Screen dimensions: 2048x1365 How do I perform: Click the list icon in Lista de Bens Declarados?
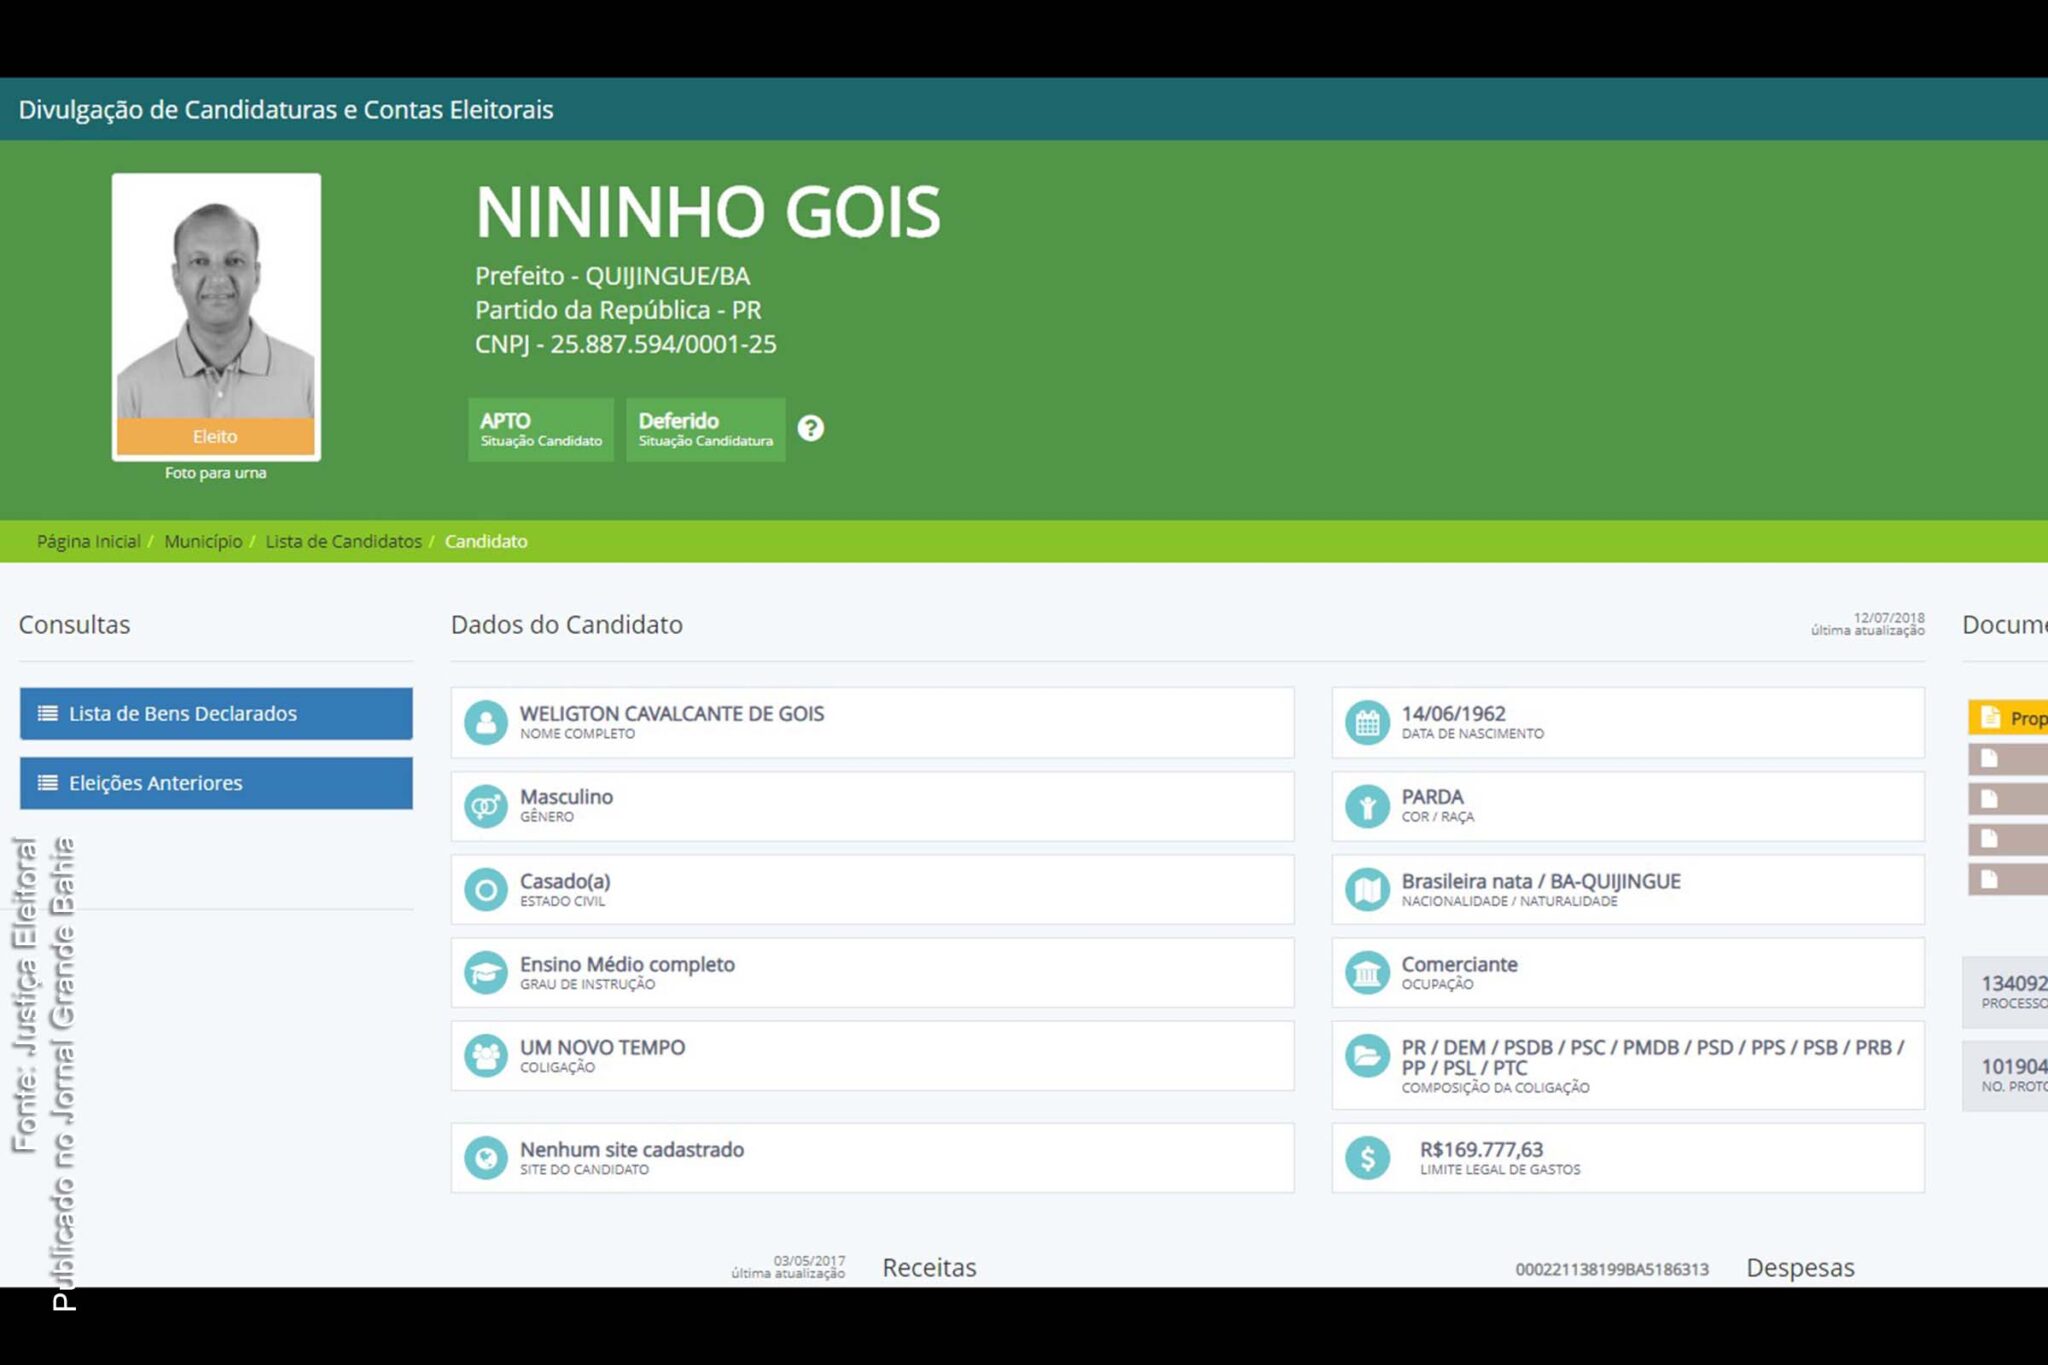click(x=47, y=713)
